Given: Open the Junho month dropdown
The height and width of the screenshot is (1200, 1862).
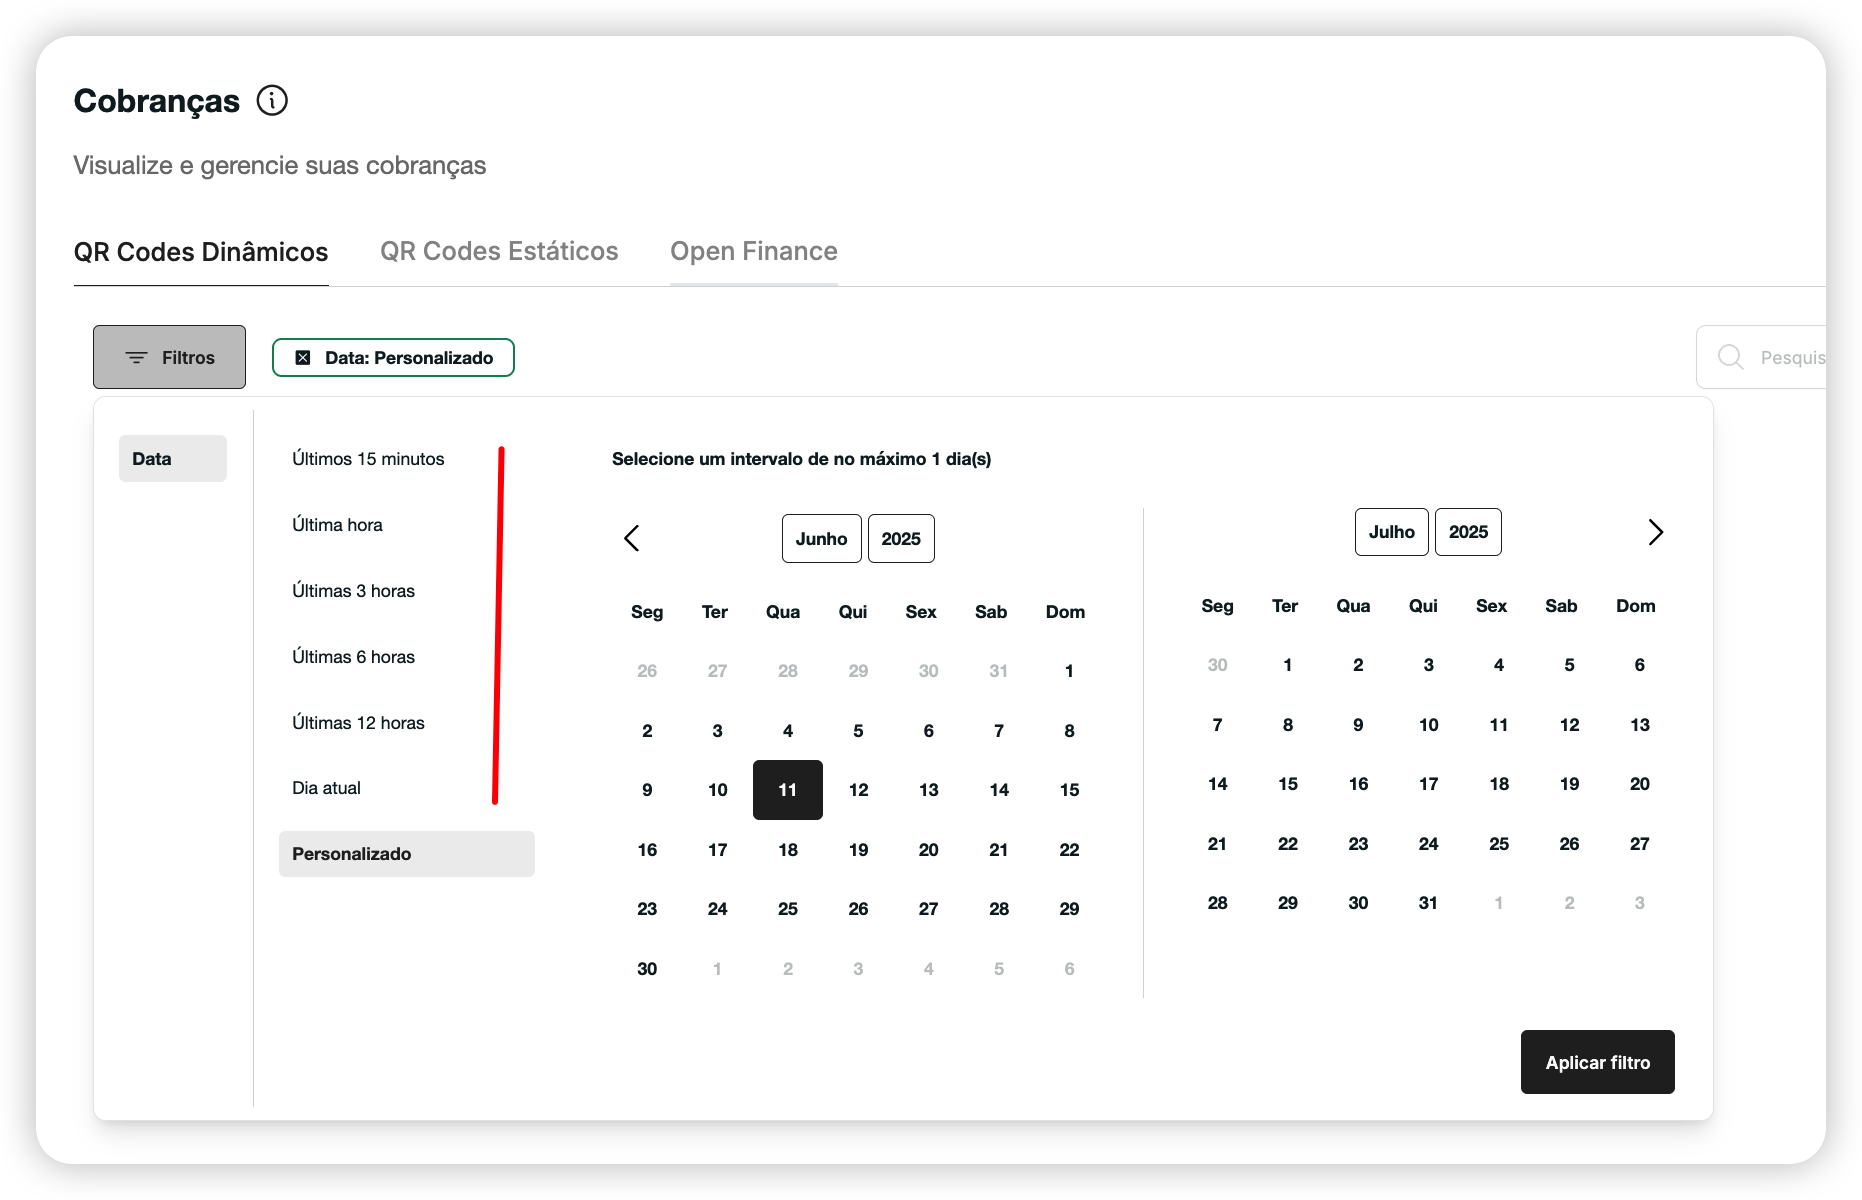Looking at the screenshot, I should (821, 539).
